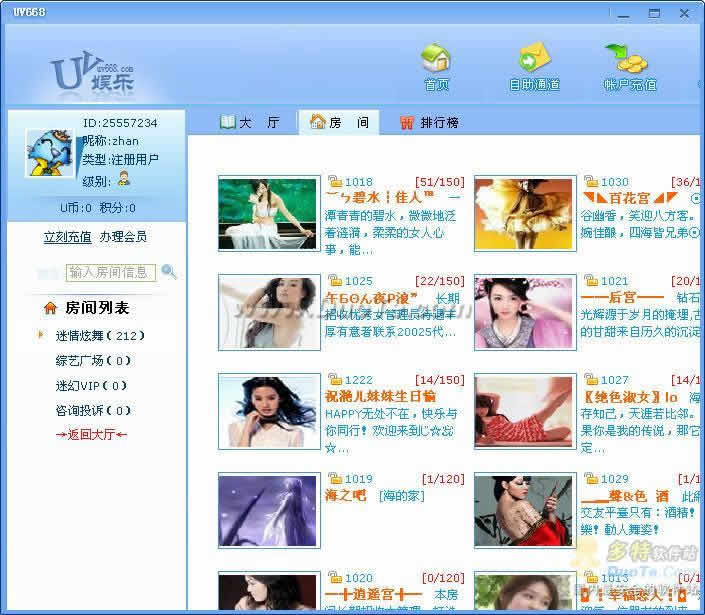This screenshot has height=615, width=705.
Task: Open room 1021 thumbnail image
Action: [x=525, y=312]
